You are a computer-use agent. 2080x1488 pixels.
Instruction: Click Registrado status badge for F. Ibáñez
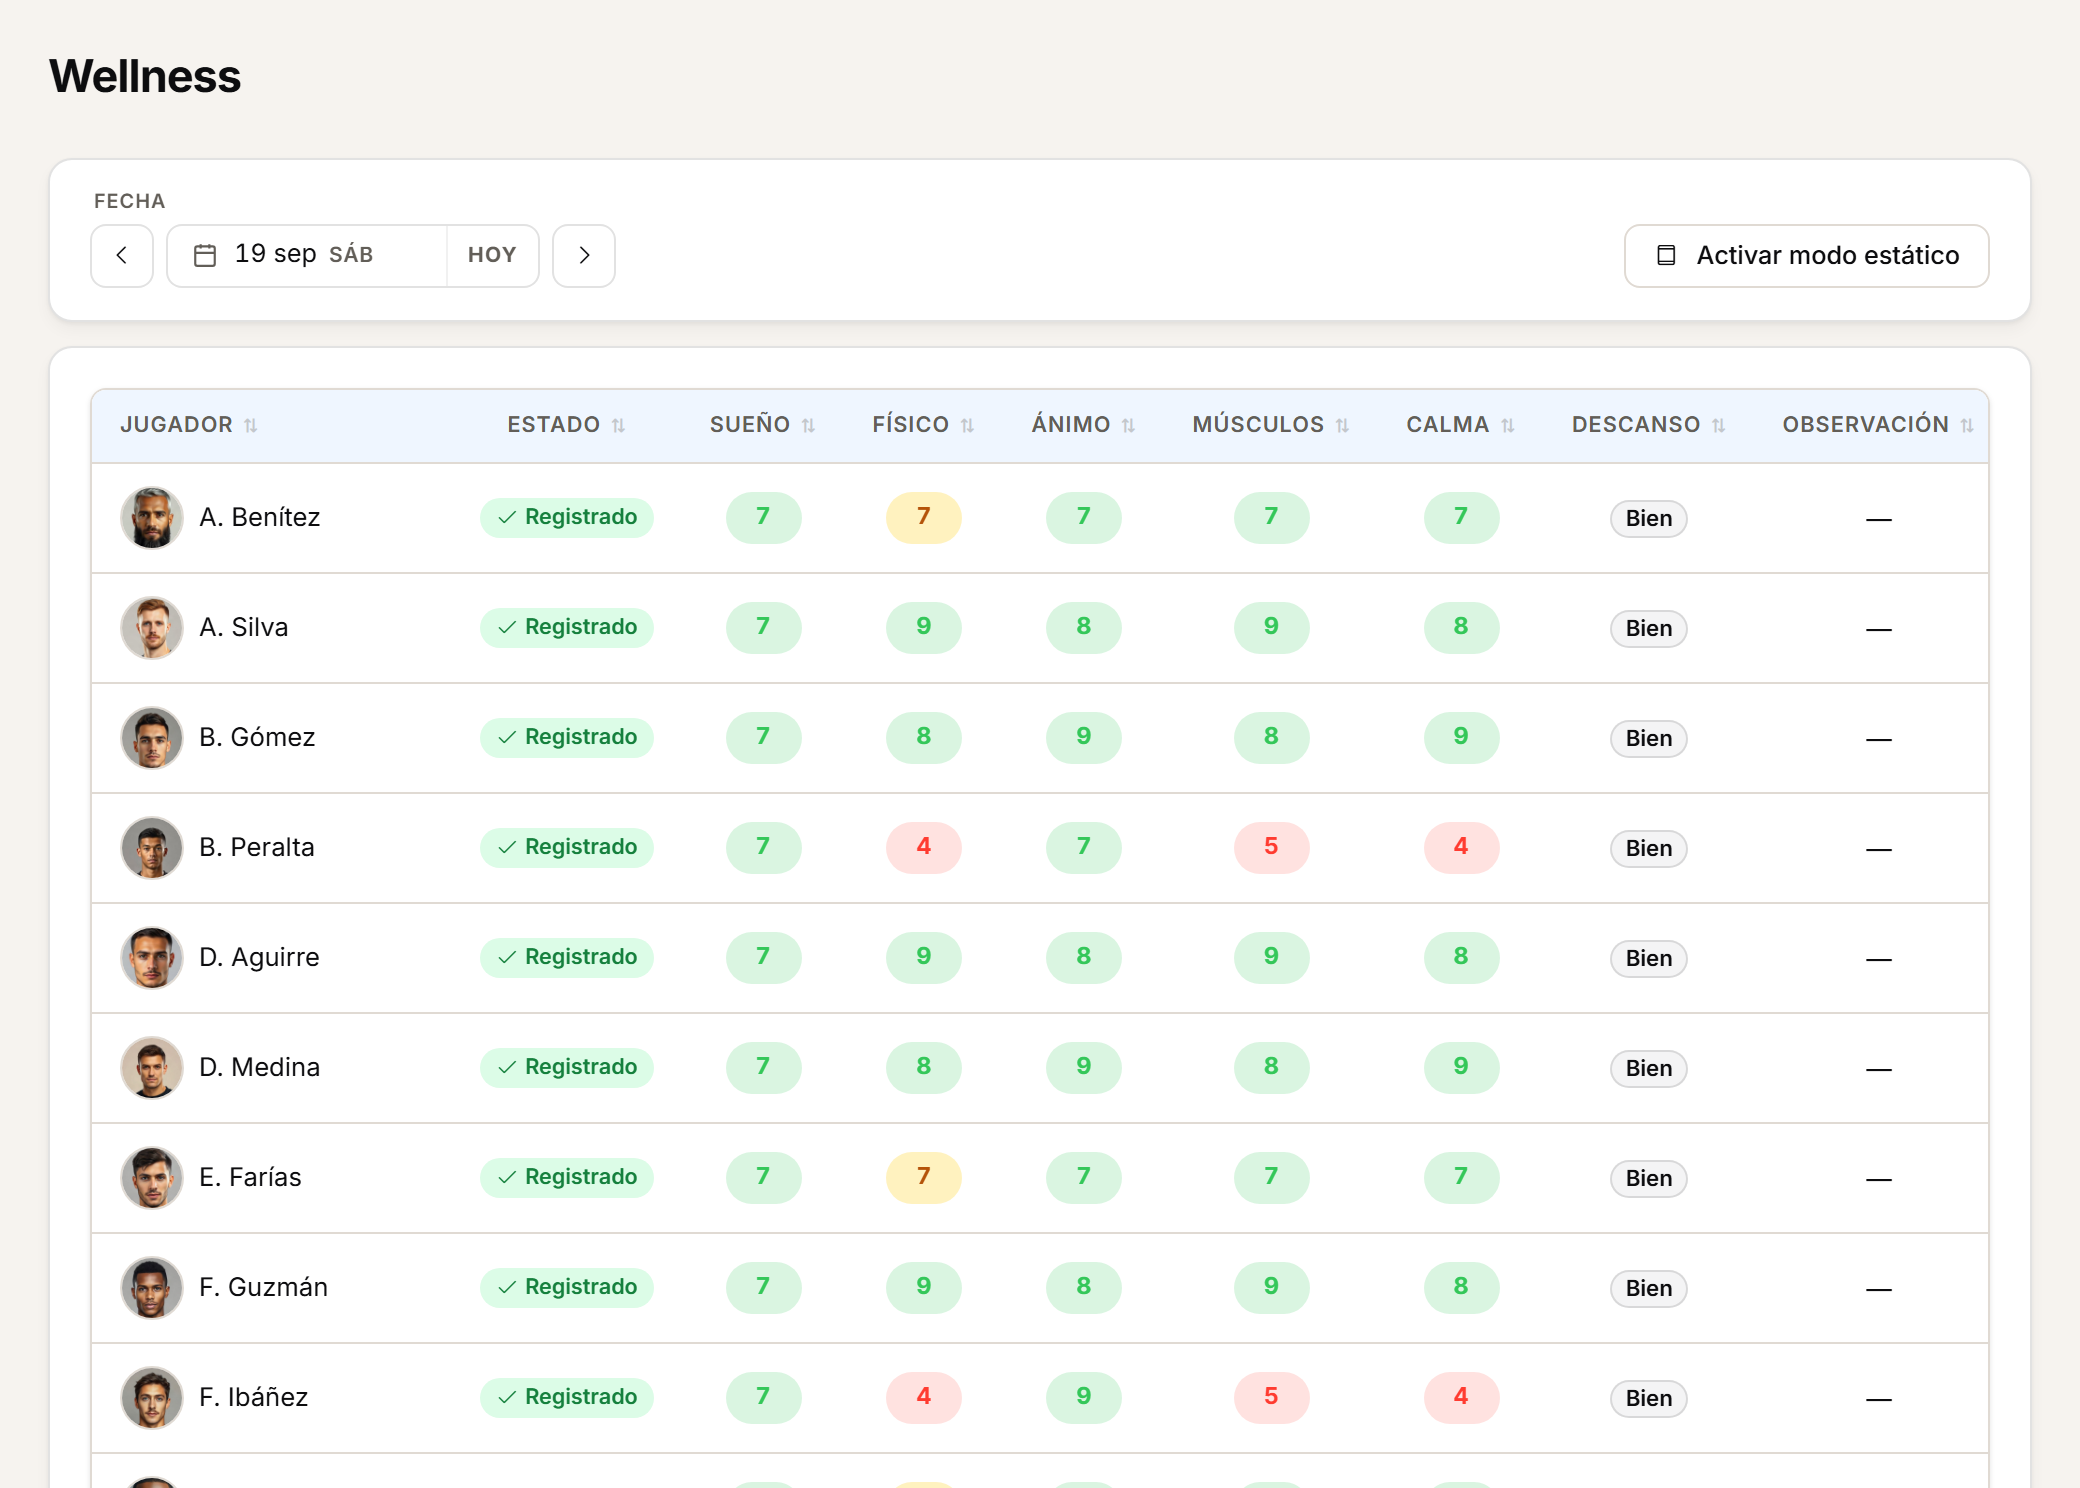pyautogui.click(x=567, y=1397)
